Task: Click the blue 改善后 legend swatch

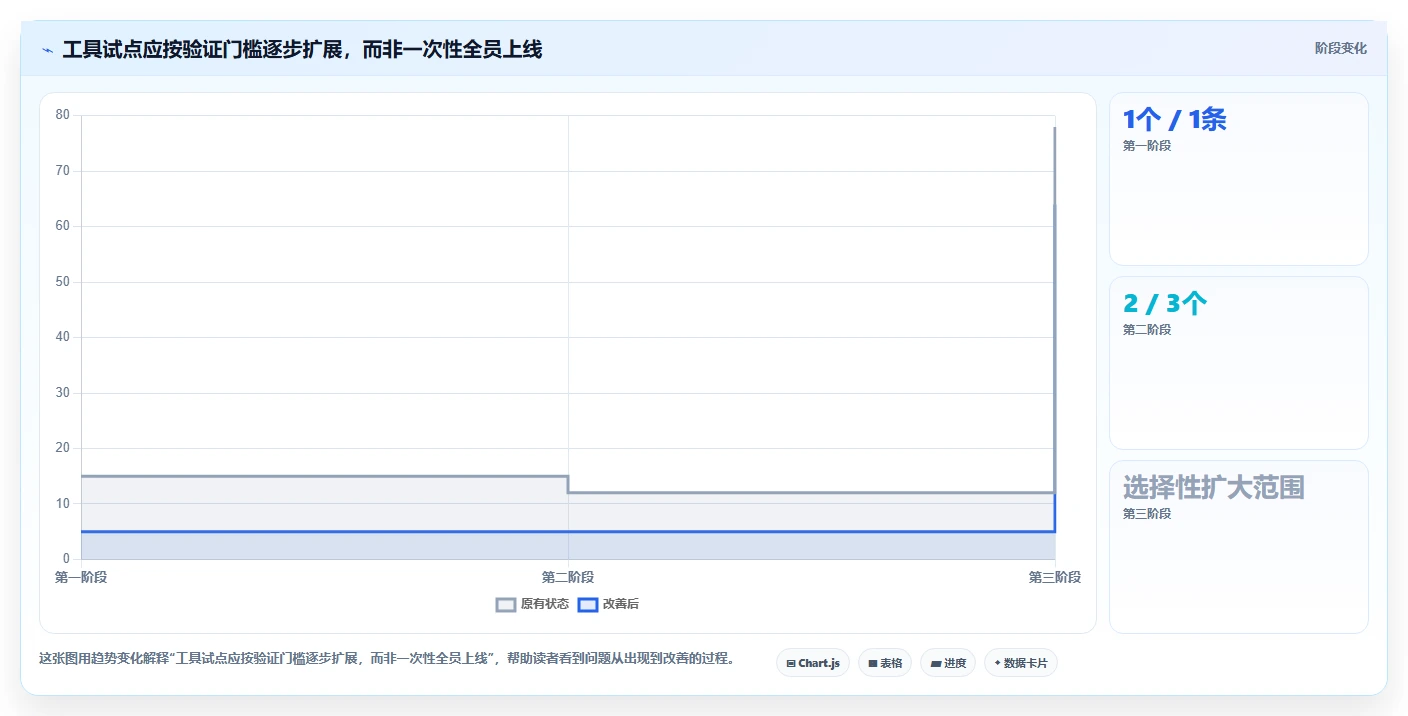Action: [588, 604]
